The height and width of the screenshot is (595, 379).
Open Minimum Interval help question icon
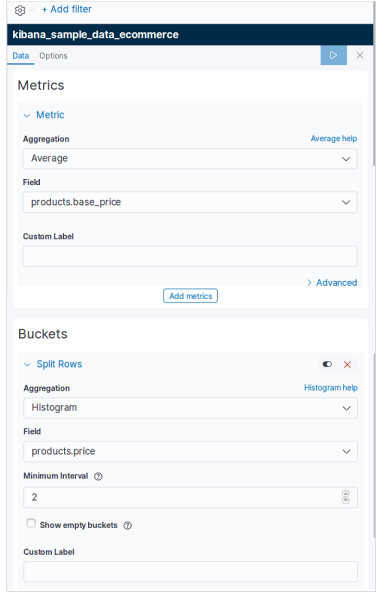[x=98, y=476]
